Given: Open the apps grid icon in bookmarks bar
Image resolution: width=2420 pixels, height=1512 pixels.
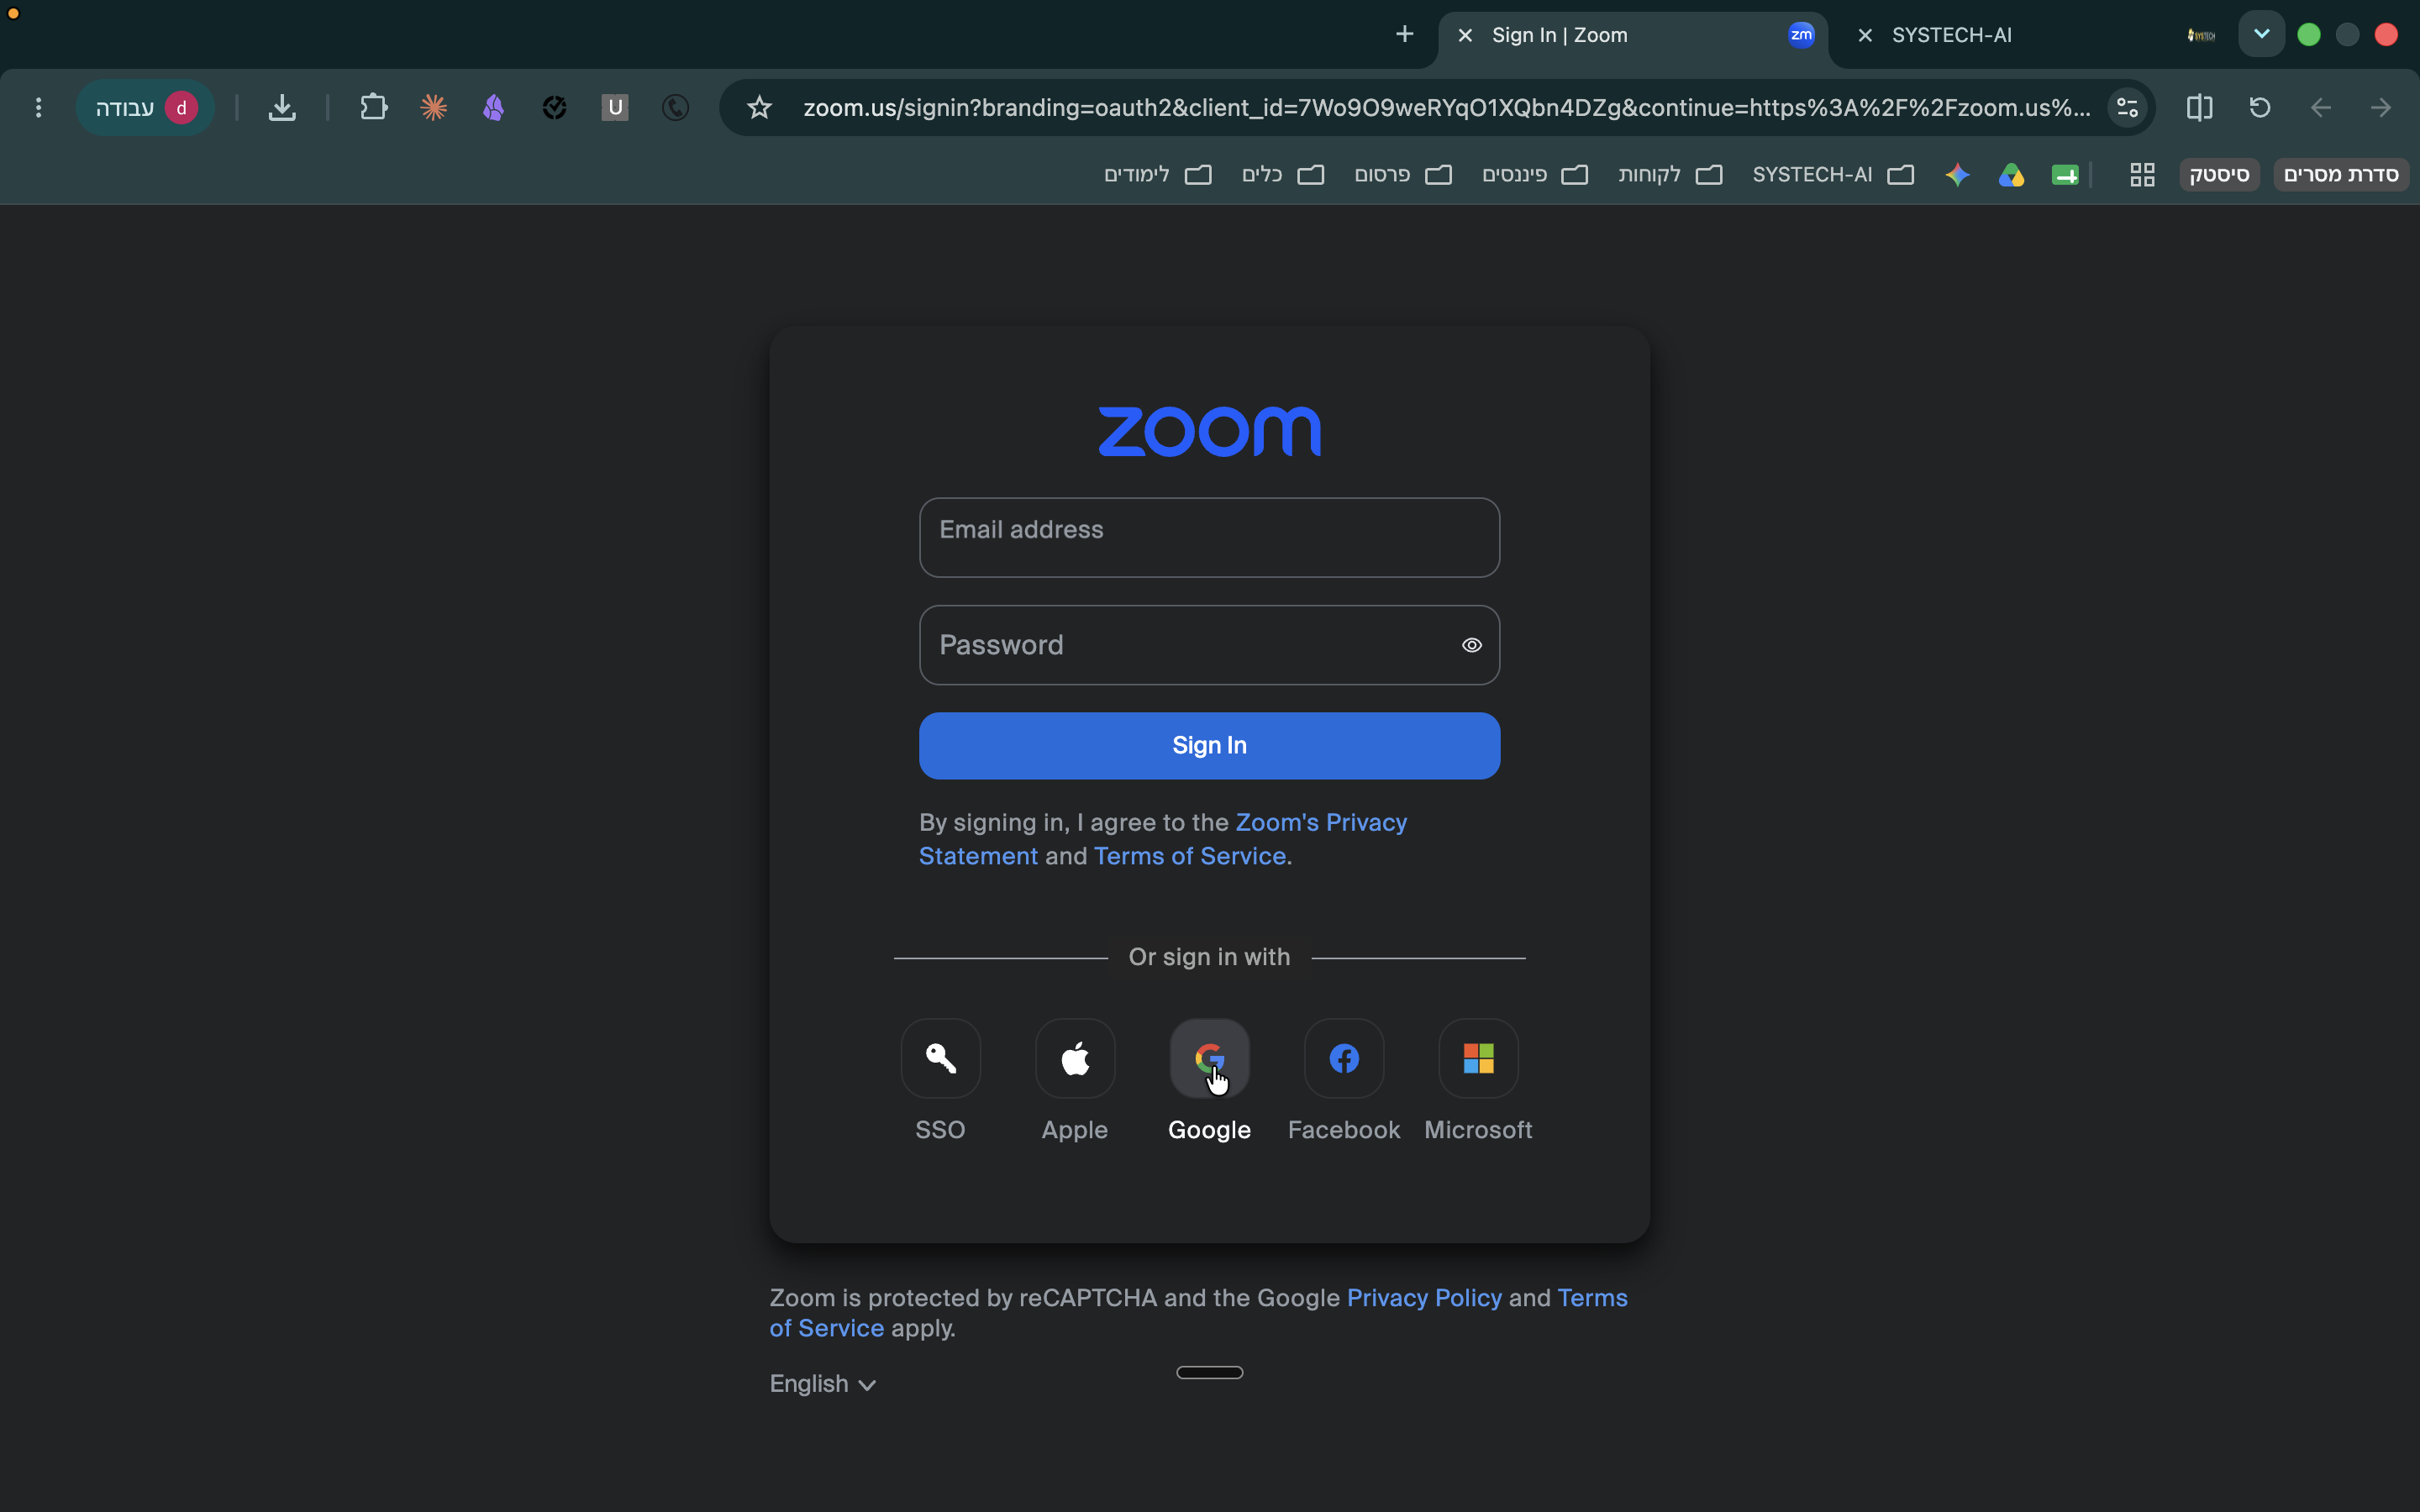Looking at the screenshot, I should (x=2142, y=175).
